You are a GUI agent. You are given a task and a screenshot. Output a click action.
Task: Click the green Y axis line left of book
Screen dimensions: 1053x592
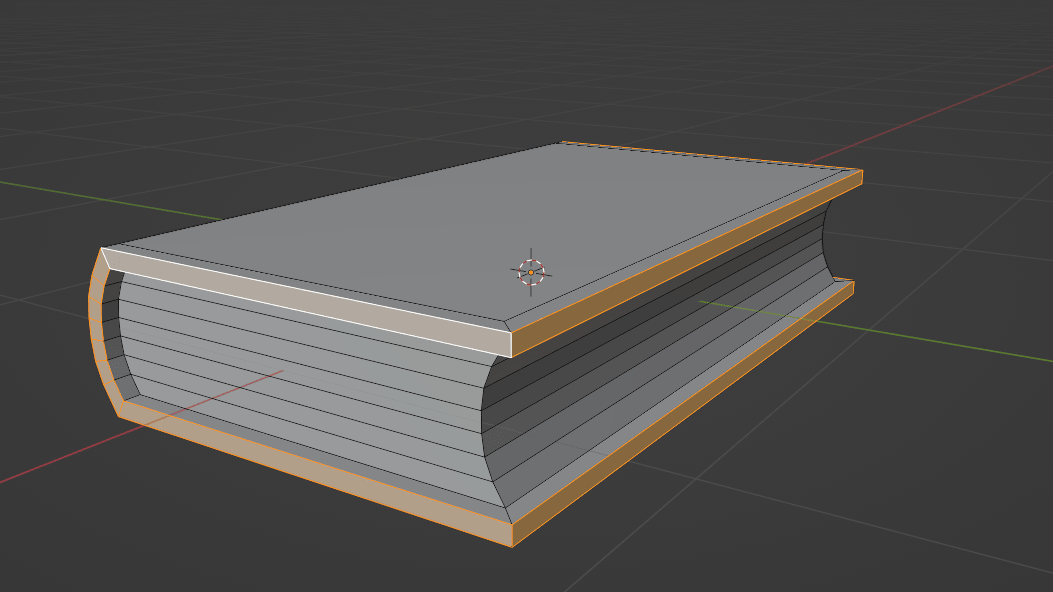tap(100, 197)
